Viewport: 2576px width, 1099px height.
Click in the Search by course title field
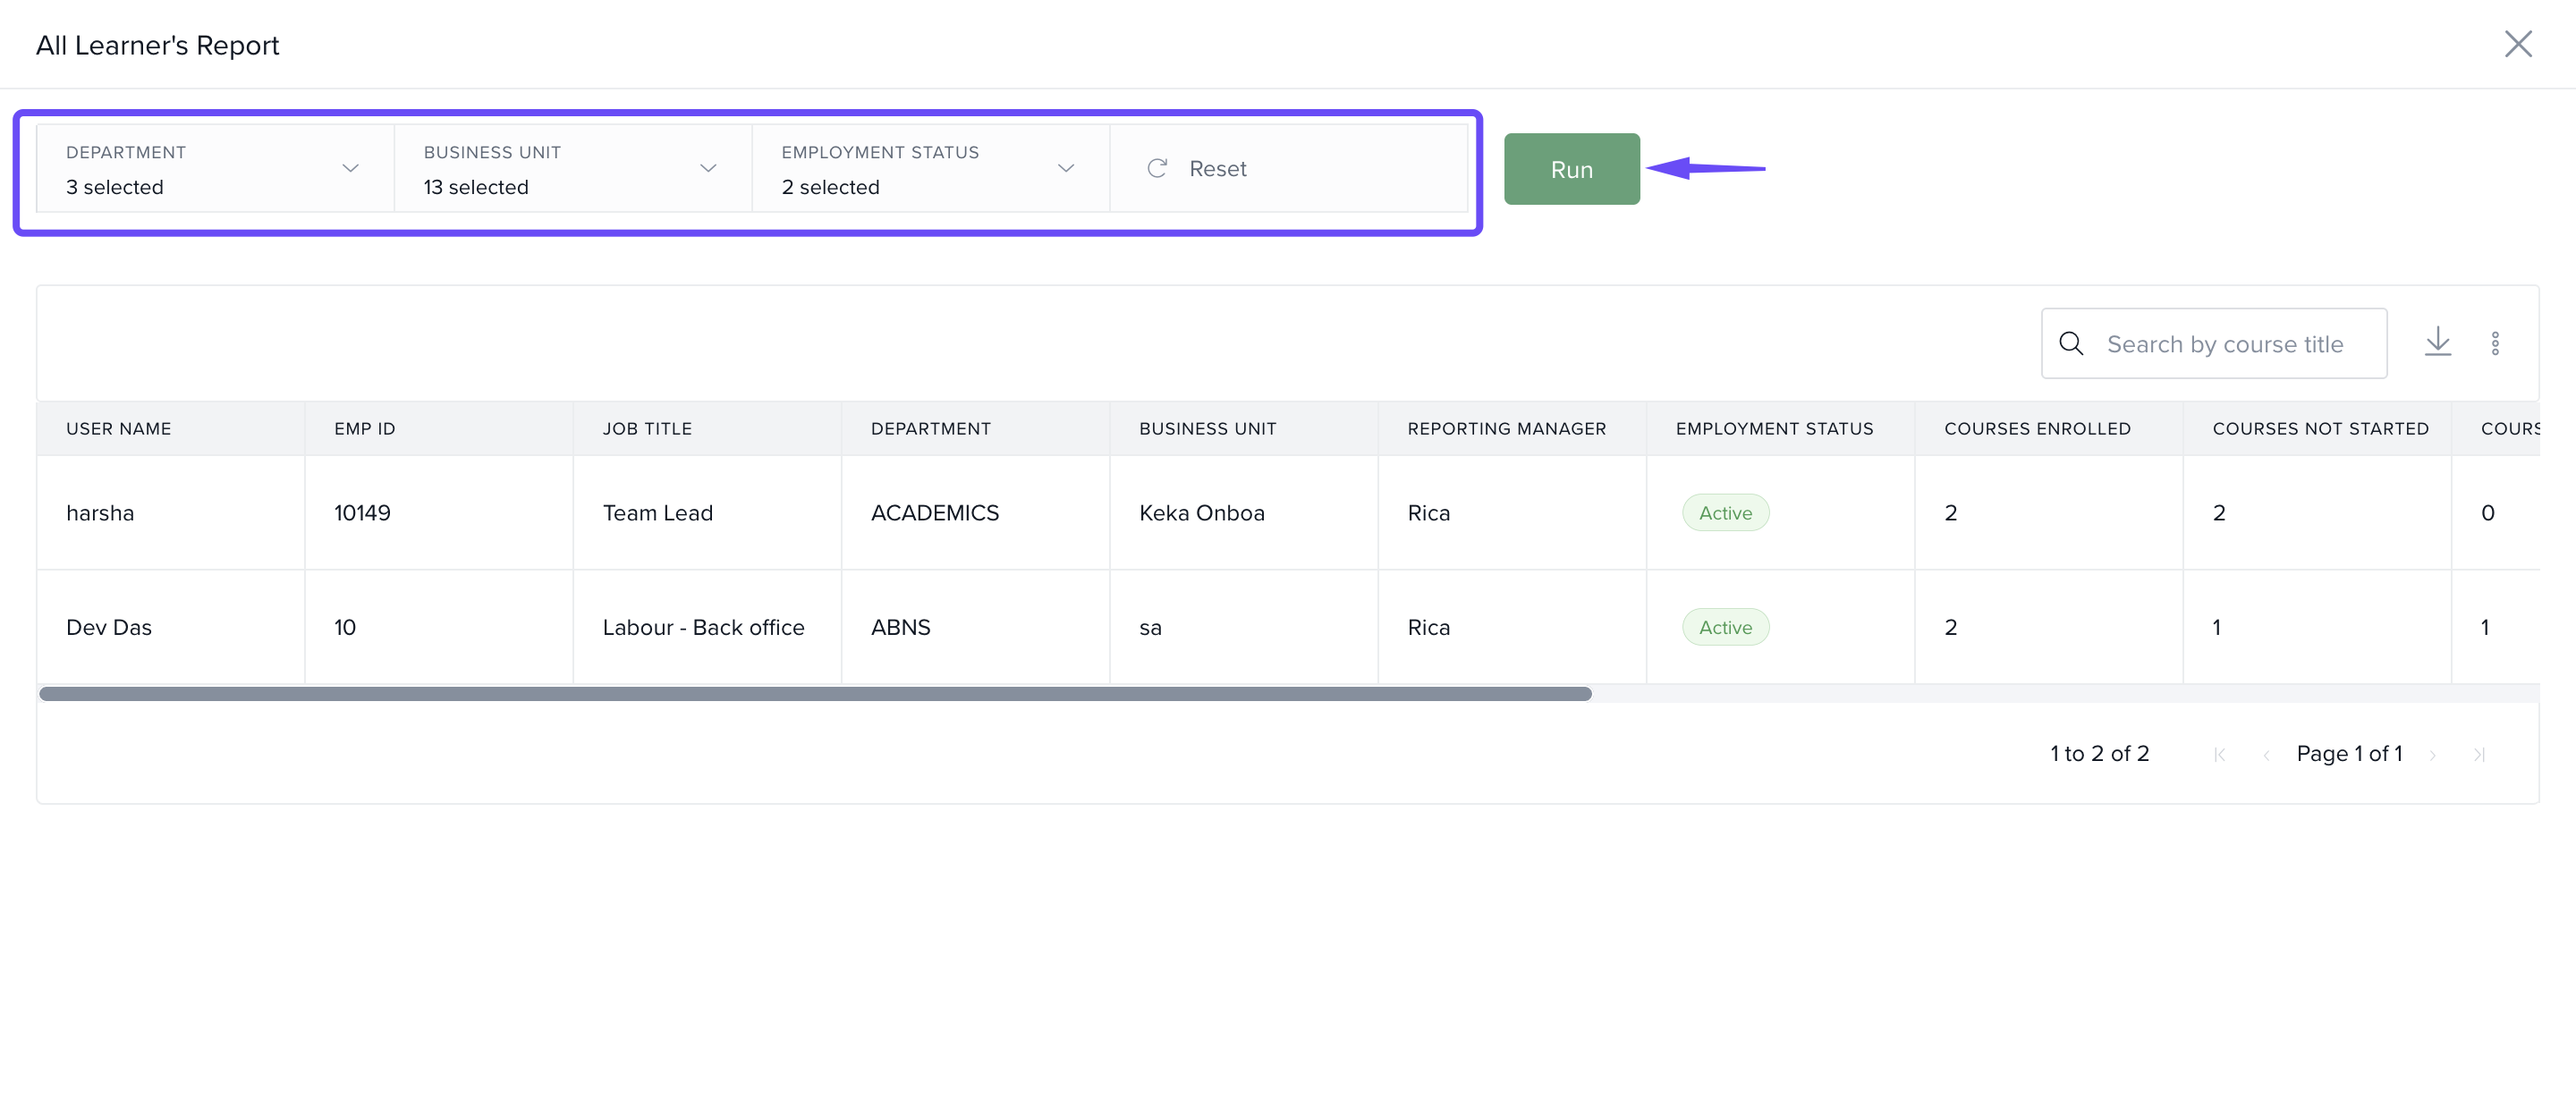[x=2225, y=343]
